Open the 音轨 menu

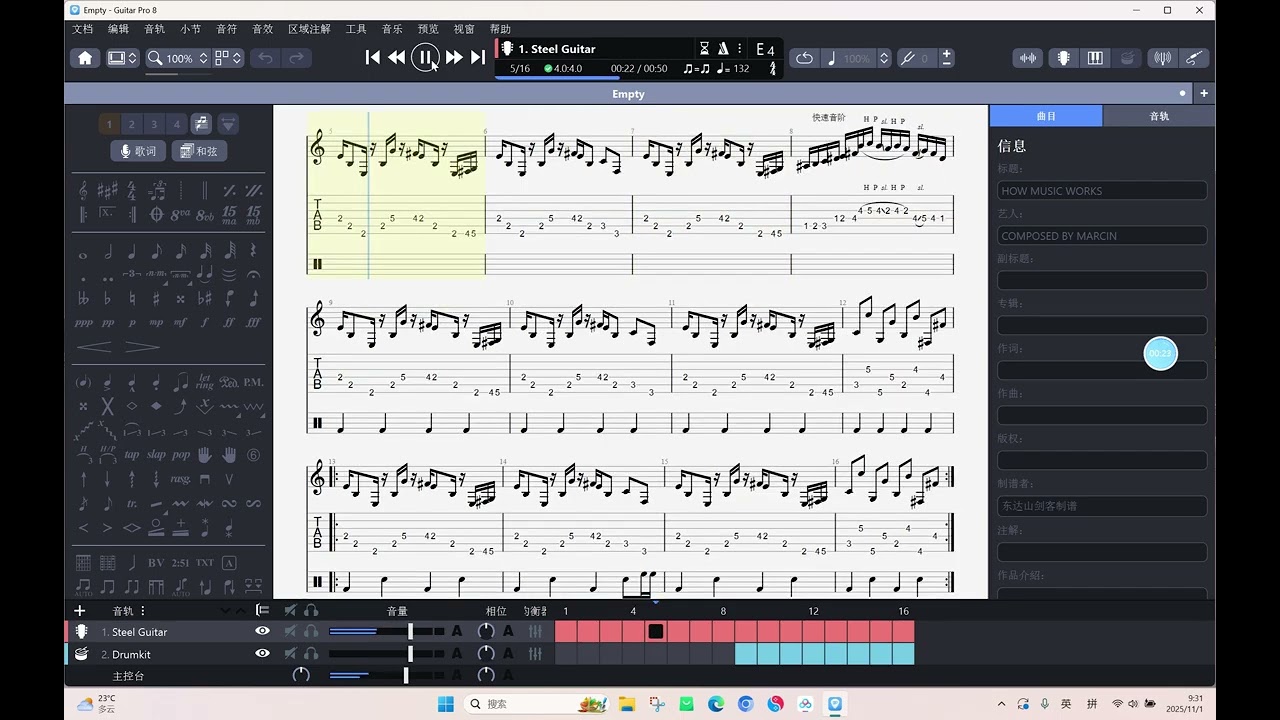click(x=154, y=29)
